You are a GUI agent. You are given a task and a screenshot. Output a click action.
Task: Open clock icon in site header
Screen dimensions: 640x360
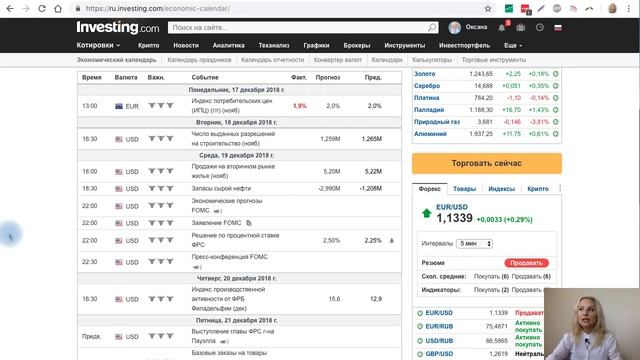point(540,27)
